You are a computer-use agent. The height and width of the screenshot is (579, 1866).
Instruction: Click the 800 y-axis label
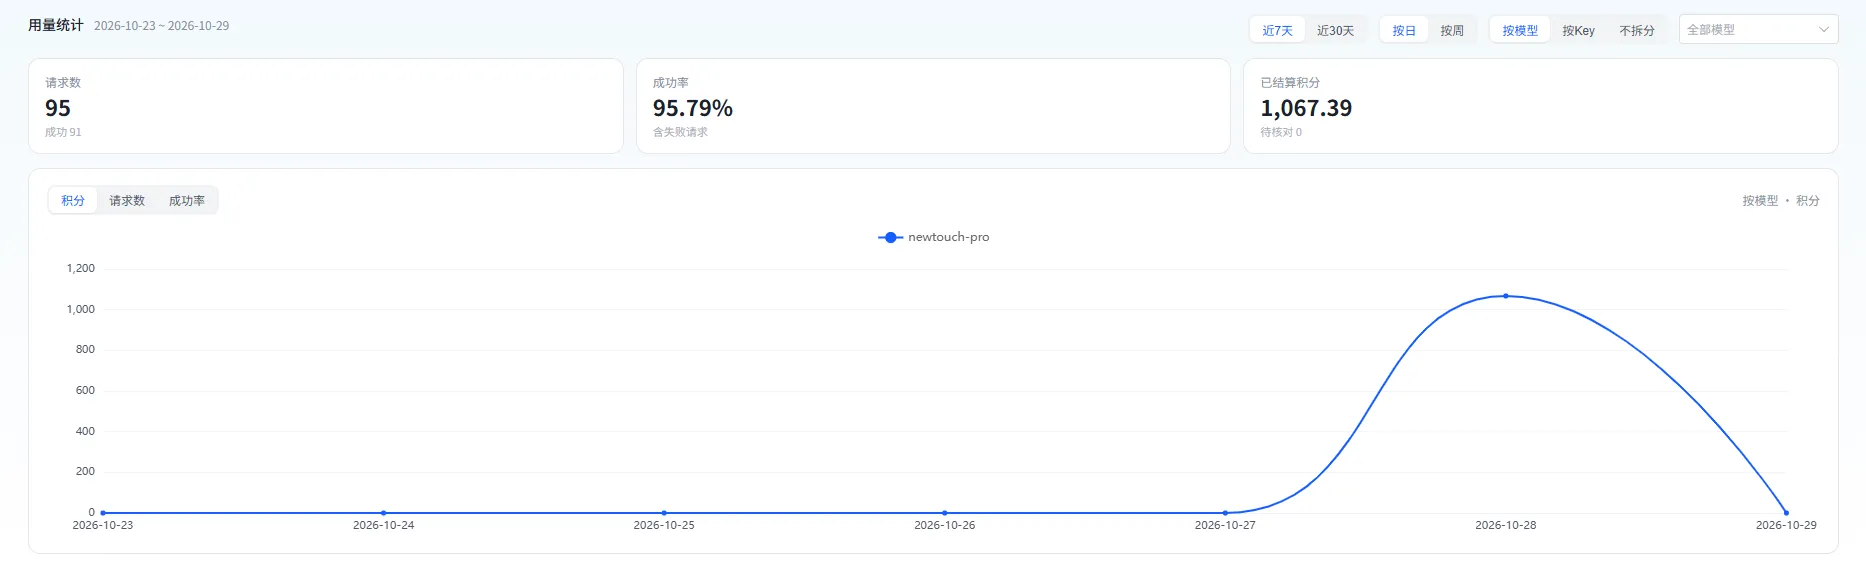click(85, 349)
